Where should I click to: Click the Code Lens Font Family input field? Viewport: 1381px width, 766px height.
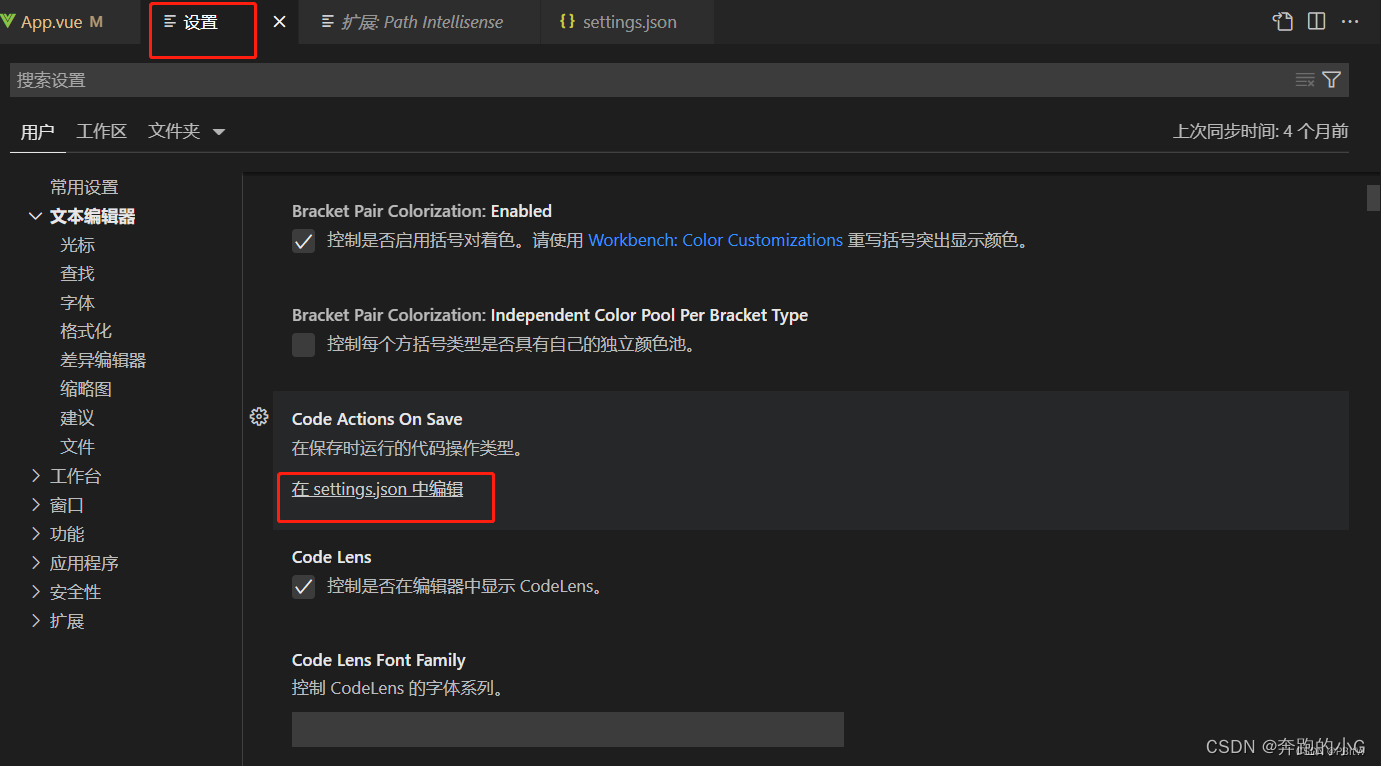tap(568, 729)
